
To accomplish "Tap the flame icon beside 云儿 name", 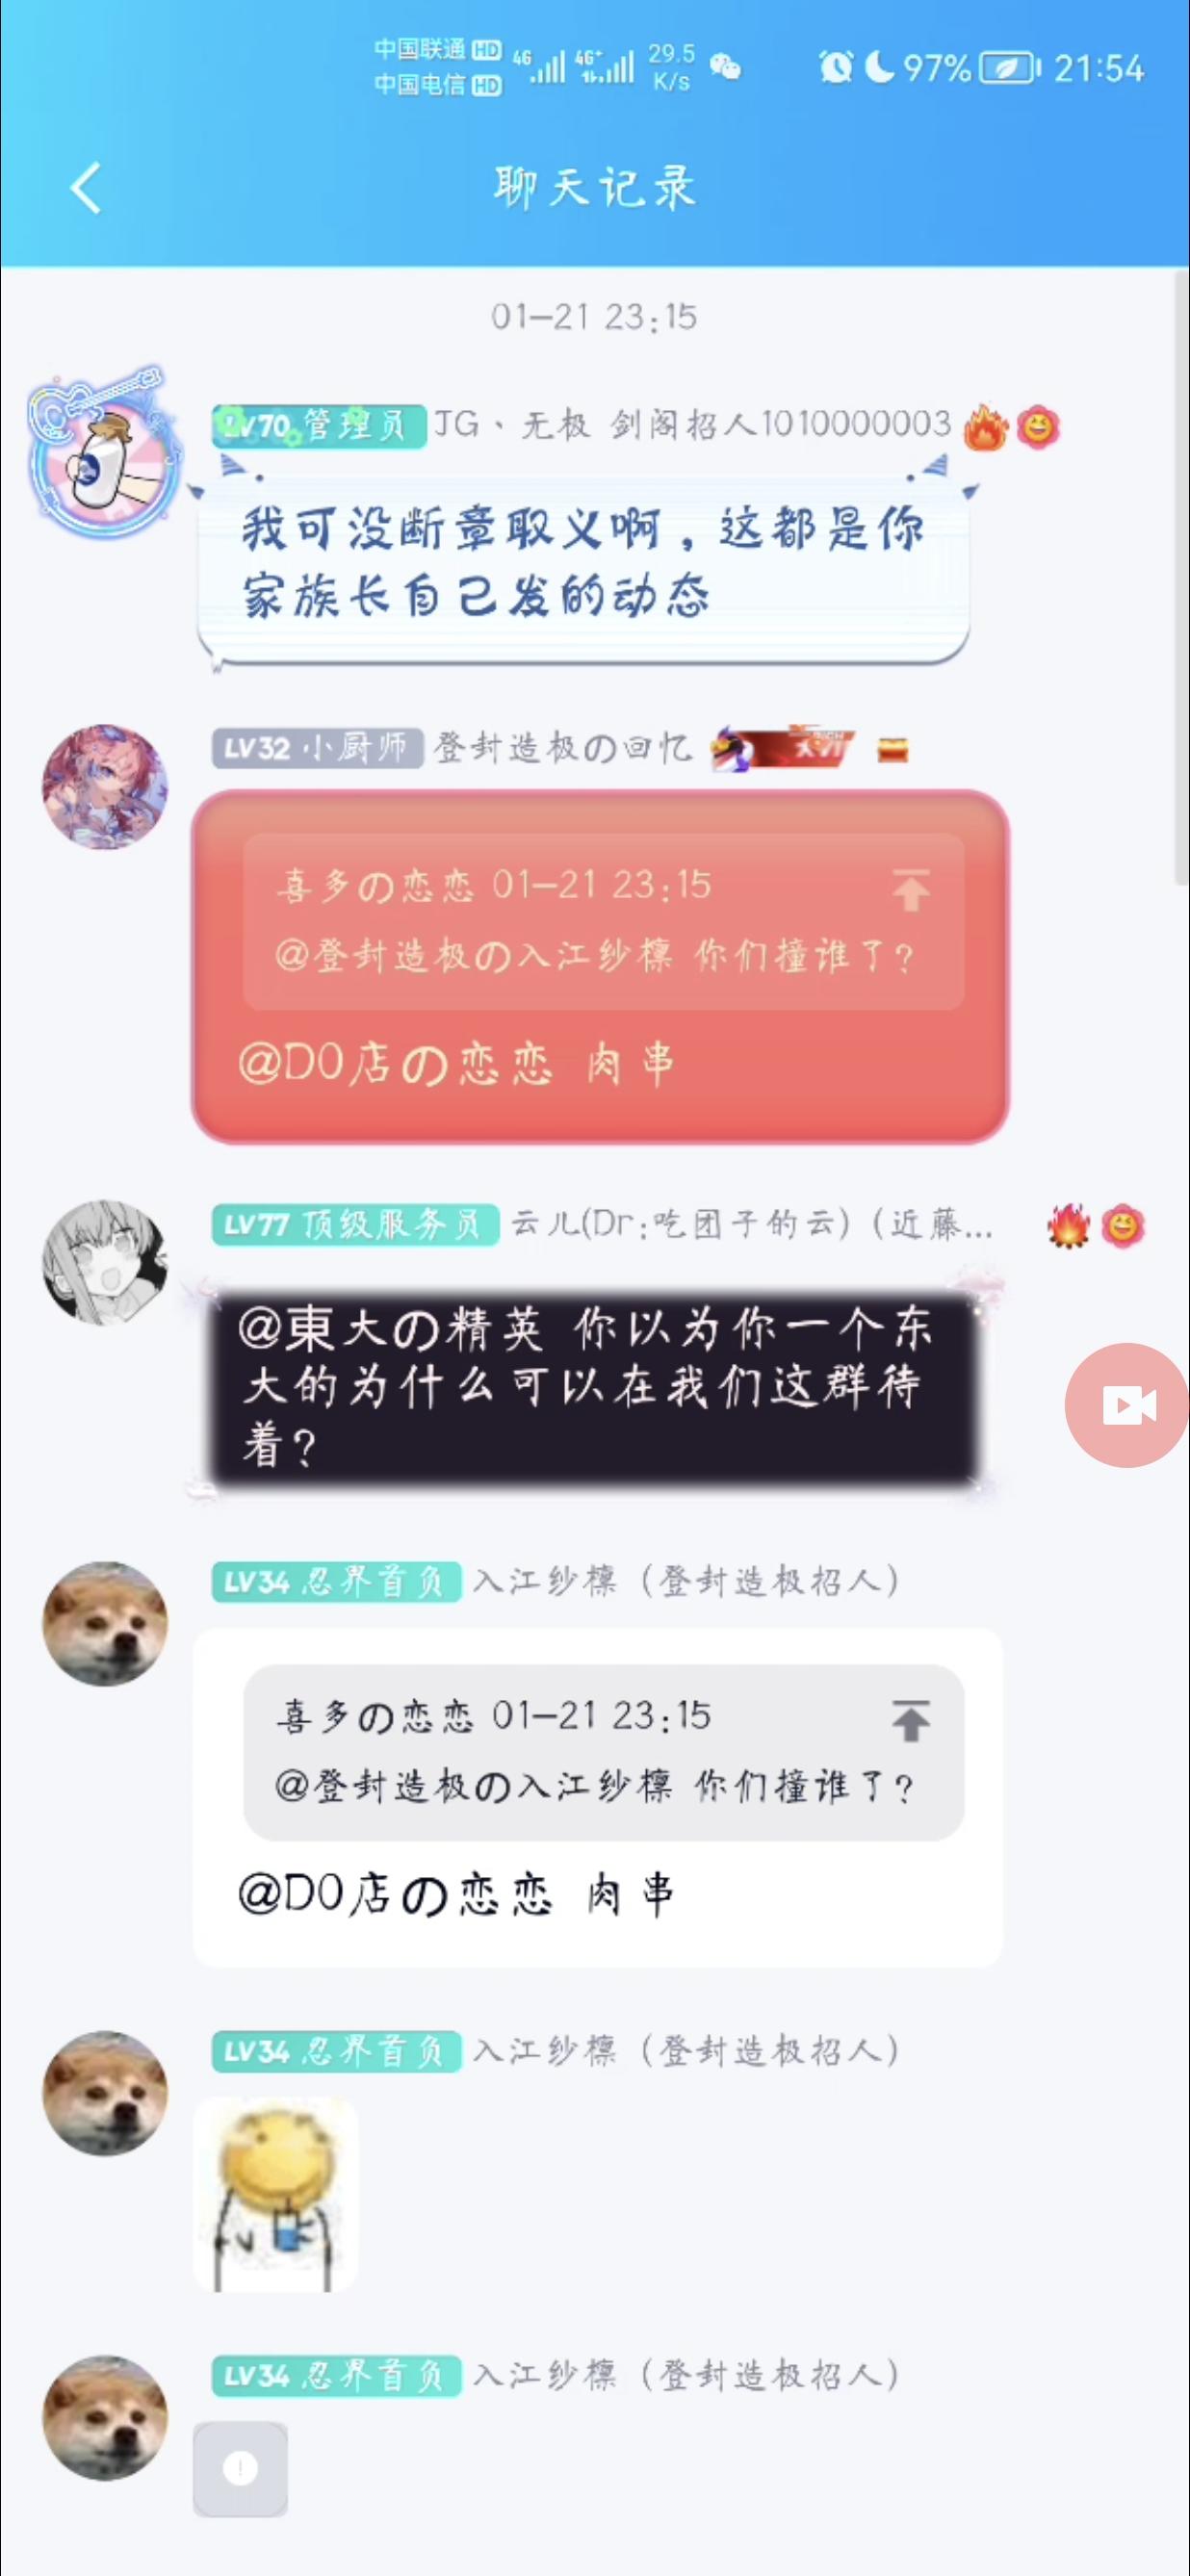I will pyautogui.click(x=1068, y=1225).
